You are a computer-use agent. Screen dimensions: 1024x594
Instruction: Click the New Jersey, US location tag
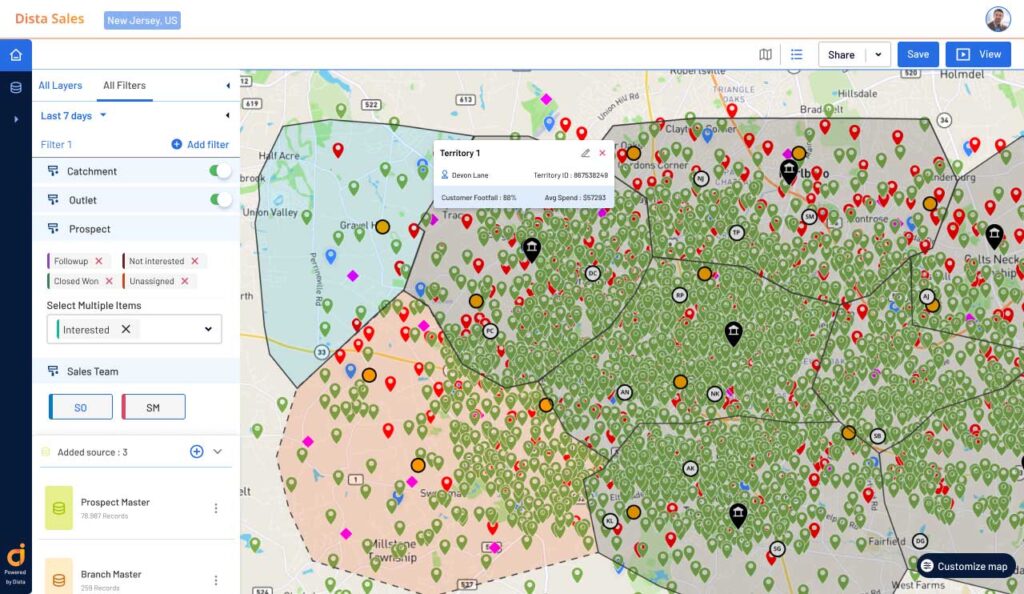(x=142, y=20)
